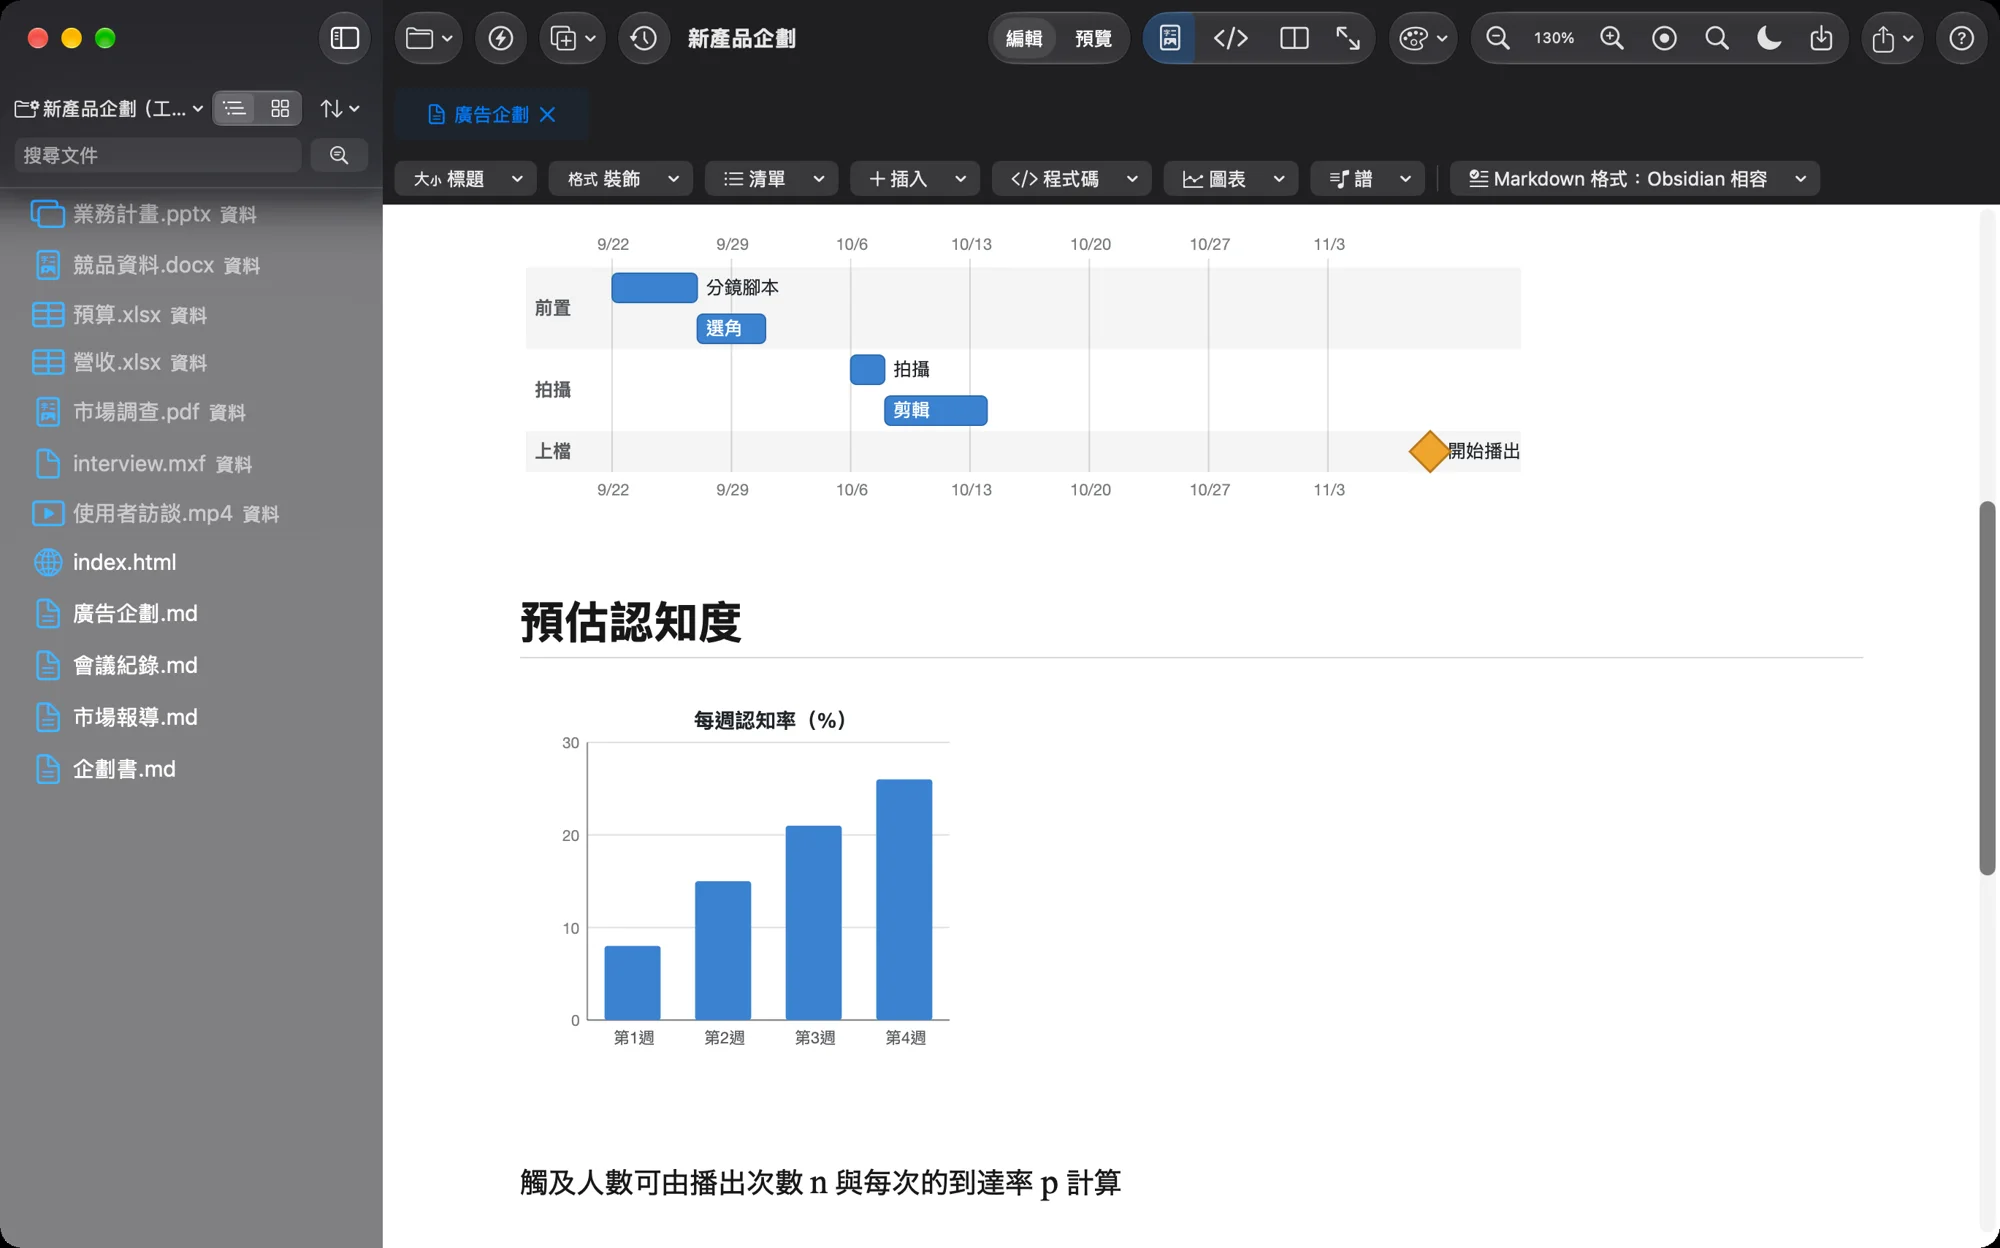Click the vertical scrollbar thumb
The width and height of the screenshot is (2000, 1248).
point(1987,688)
